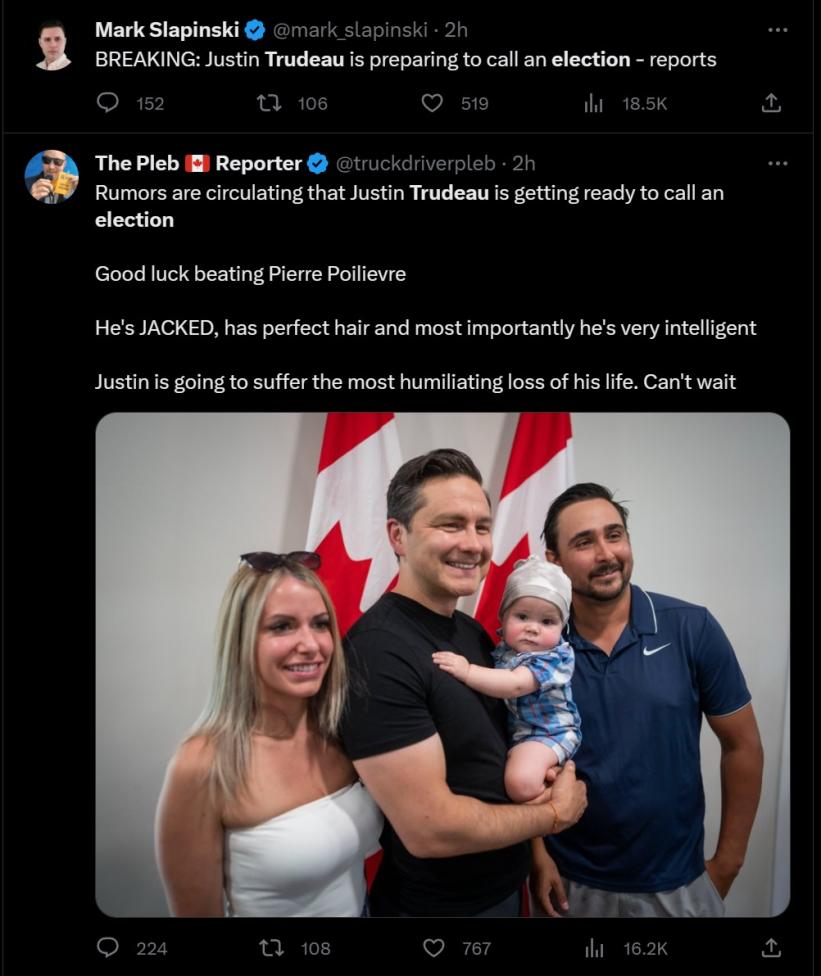Open the attached photo with Canadian flags

click(442, 664)
